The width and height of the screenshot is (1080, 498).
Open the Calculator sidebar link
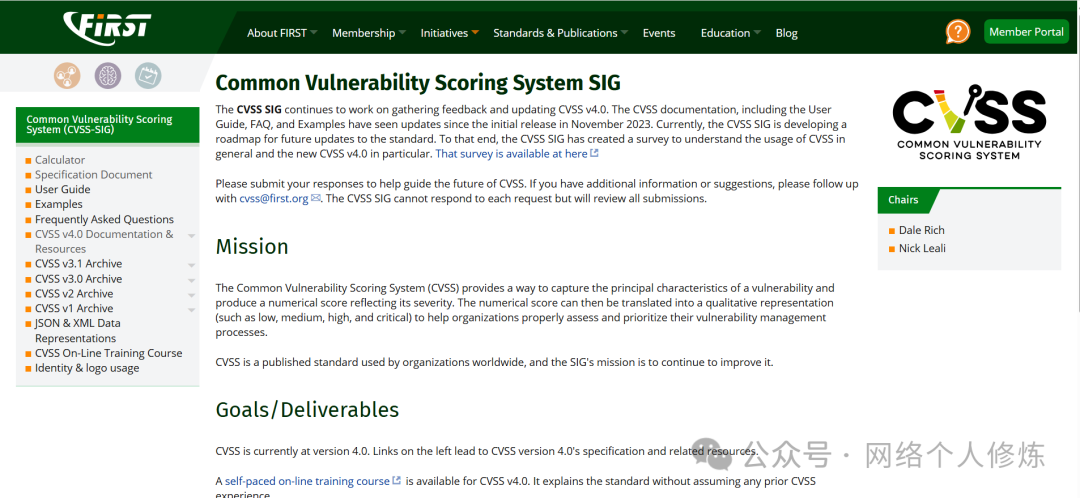60,160
